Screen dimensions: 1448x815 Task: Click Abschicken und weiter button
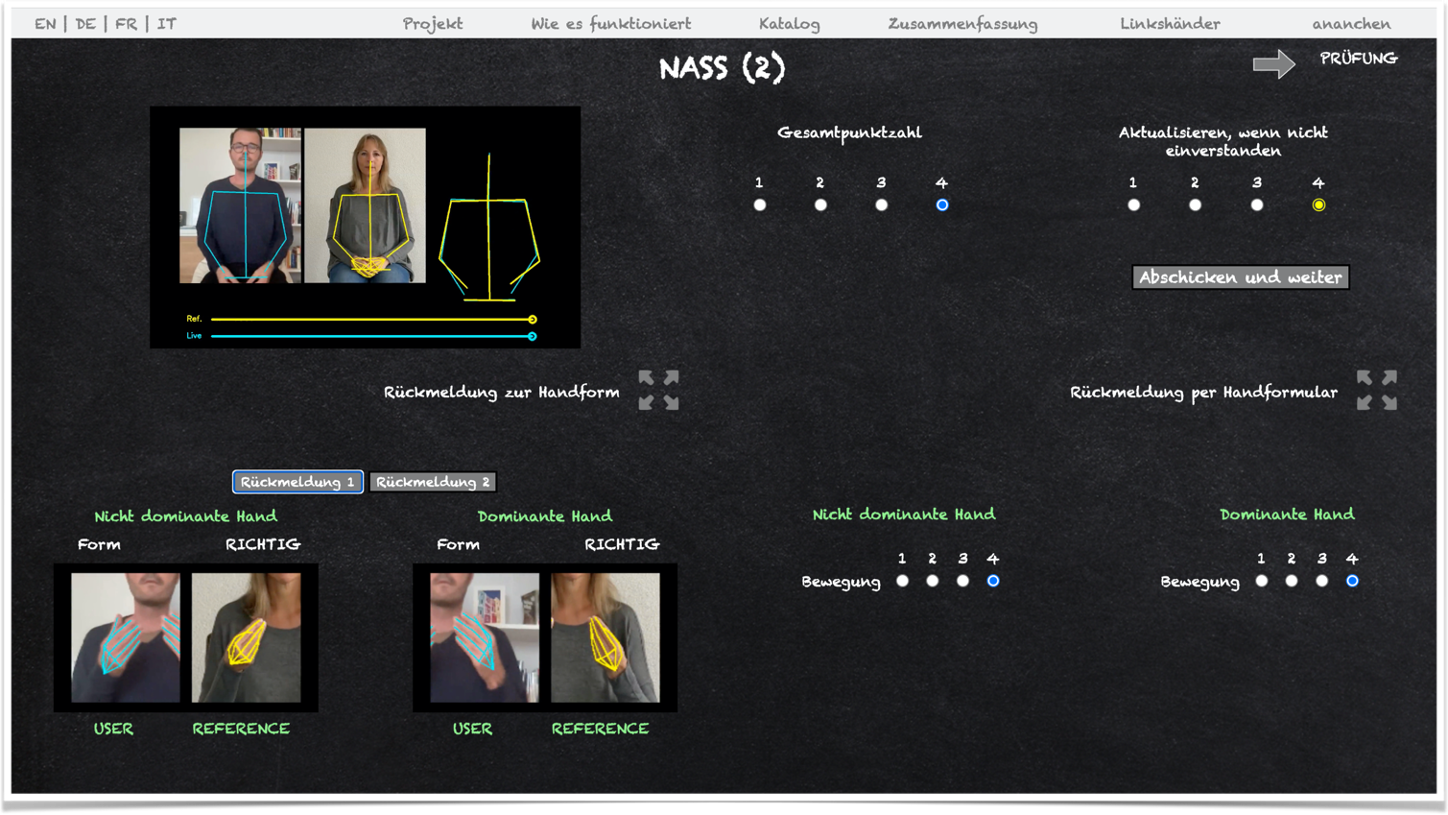1240,277
